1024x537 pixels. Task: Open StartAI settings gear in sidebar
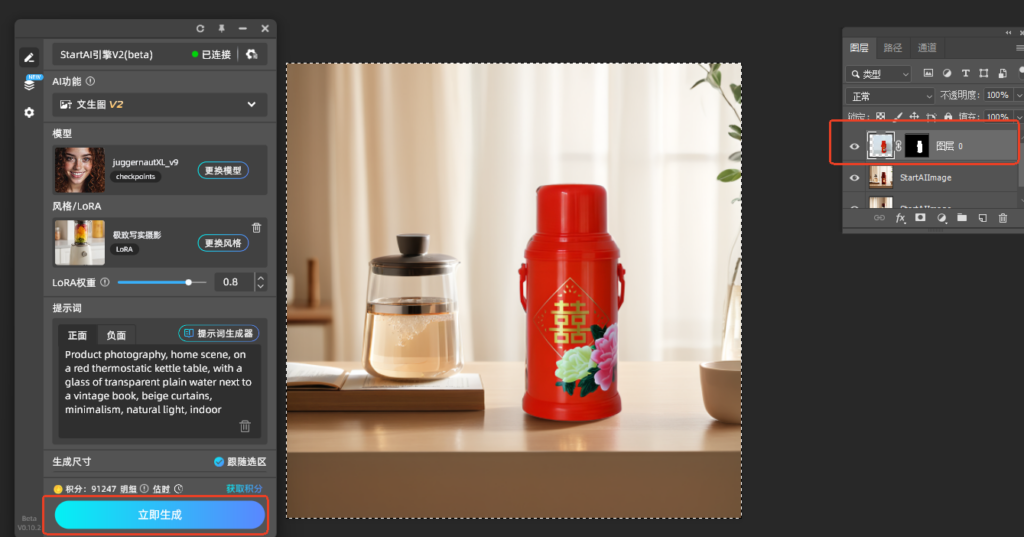pos(29,112)
